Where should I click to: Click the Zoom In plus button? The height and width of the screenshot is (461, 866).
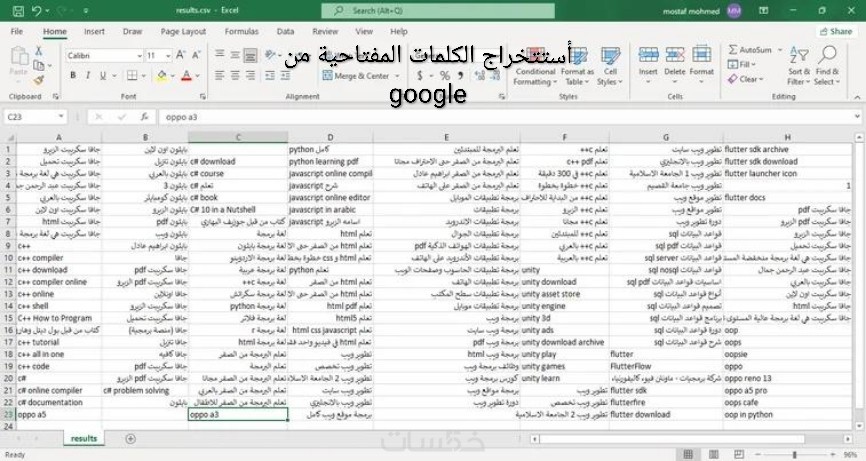point(833,454)
